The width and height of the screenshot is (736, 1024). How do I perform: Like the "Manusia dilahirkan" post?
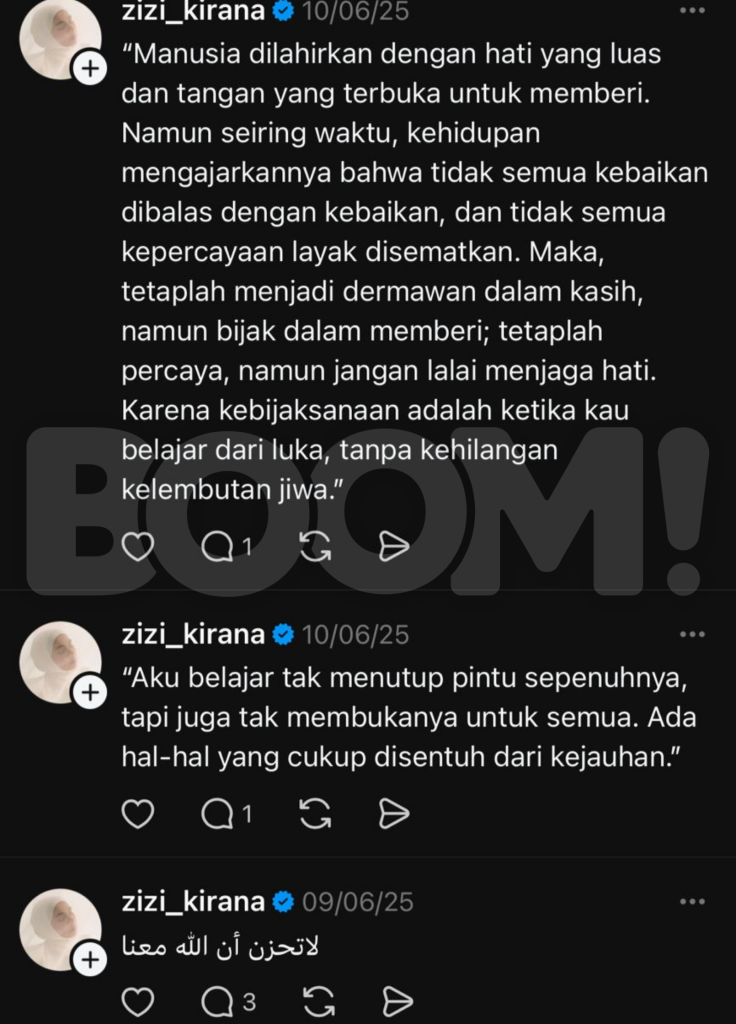138,546
